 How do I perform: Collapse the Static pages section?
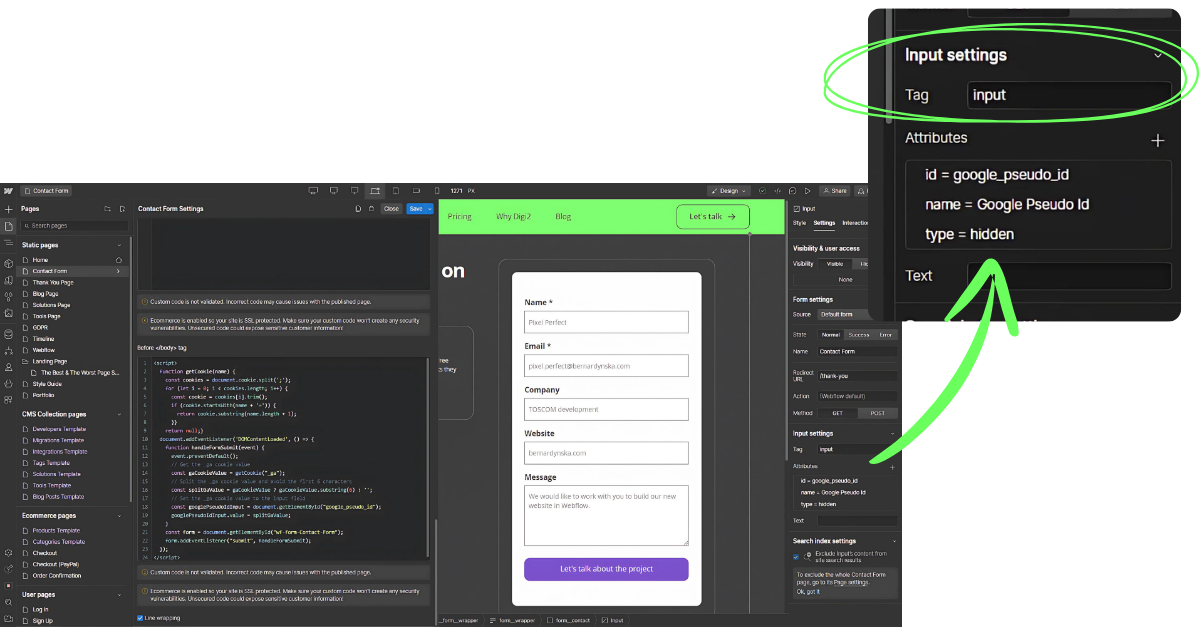[x=119, y=245]
